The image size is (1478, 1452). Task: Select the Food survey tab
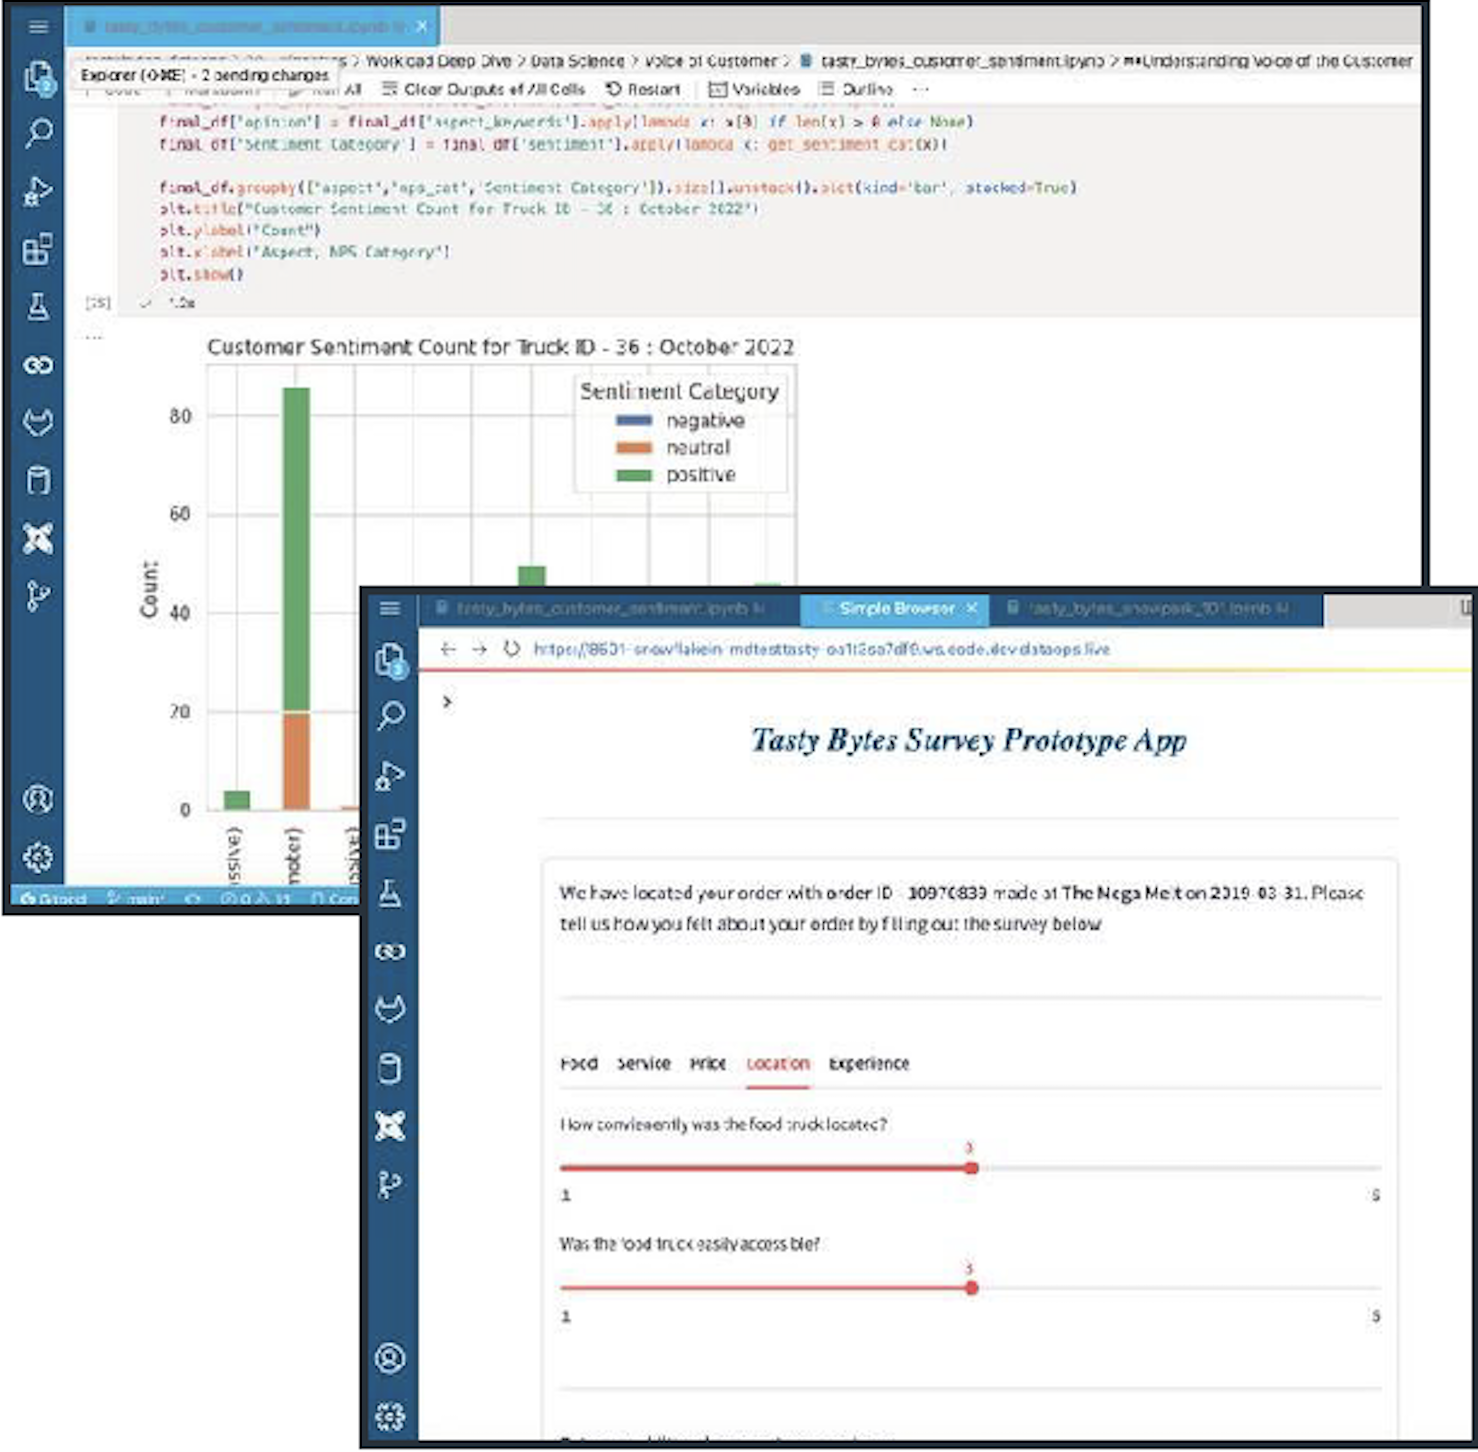(579, 1063)
